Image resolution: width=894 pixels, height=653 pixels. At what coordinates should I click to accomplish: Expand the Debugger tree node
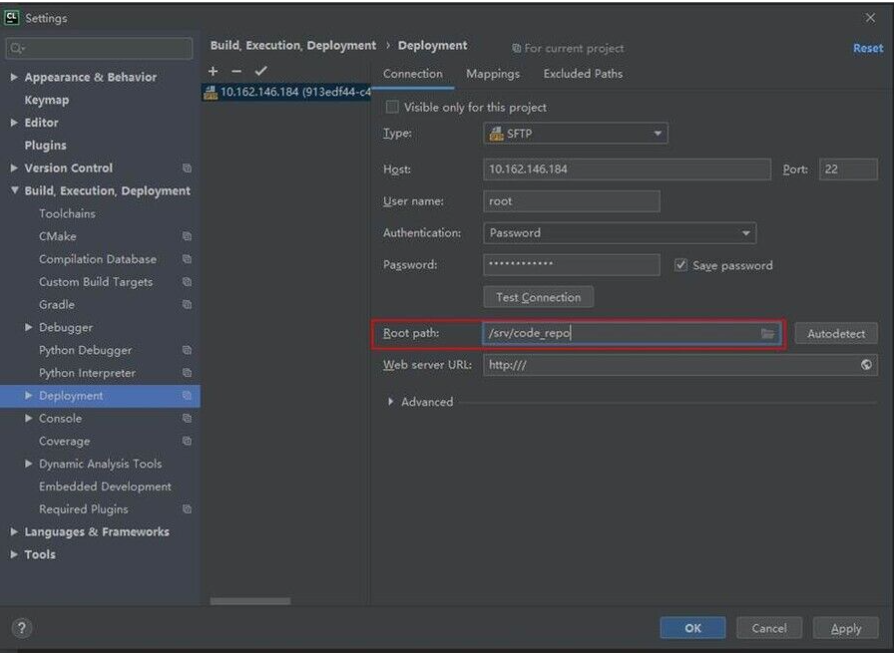29,328
